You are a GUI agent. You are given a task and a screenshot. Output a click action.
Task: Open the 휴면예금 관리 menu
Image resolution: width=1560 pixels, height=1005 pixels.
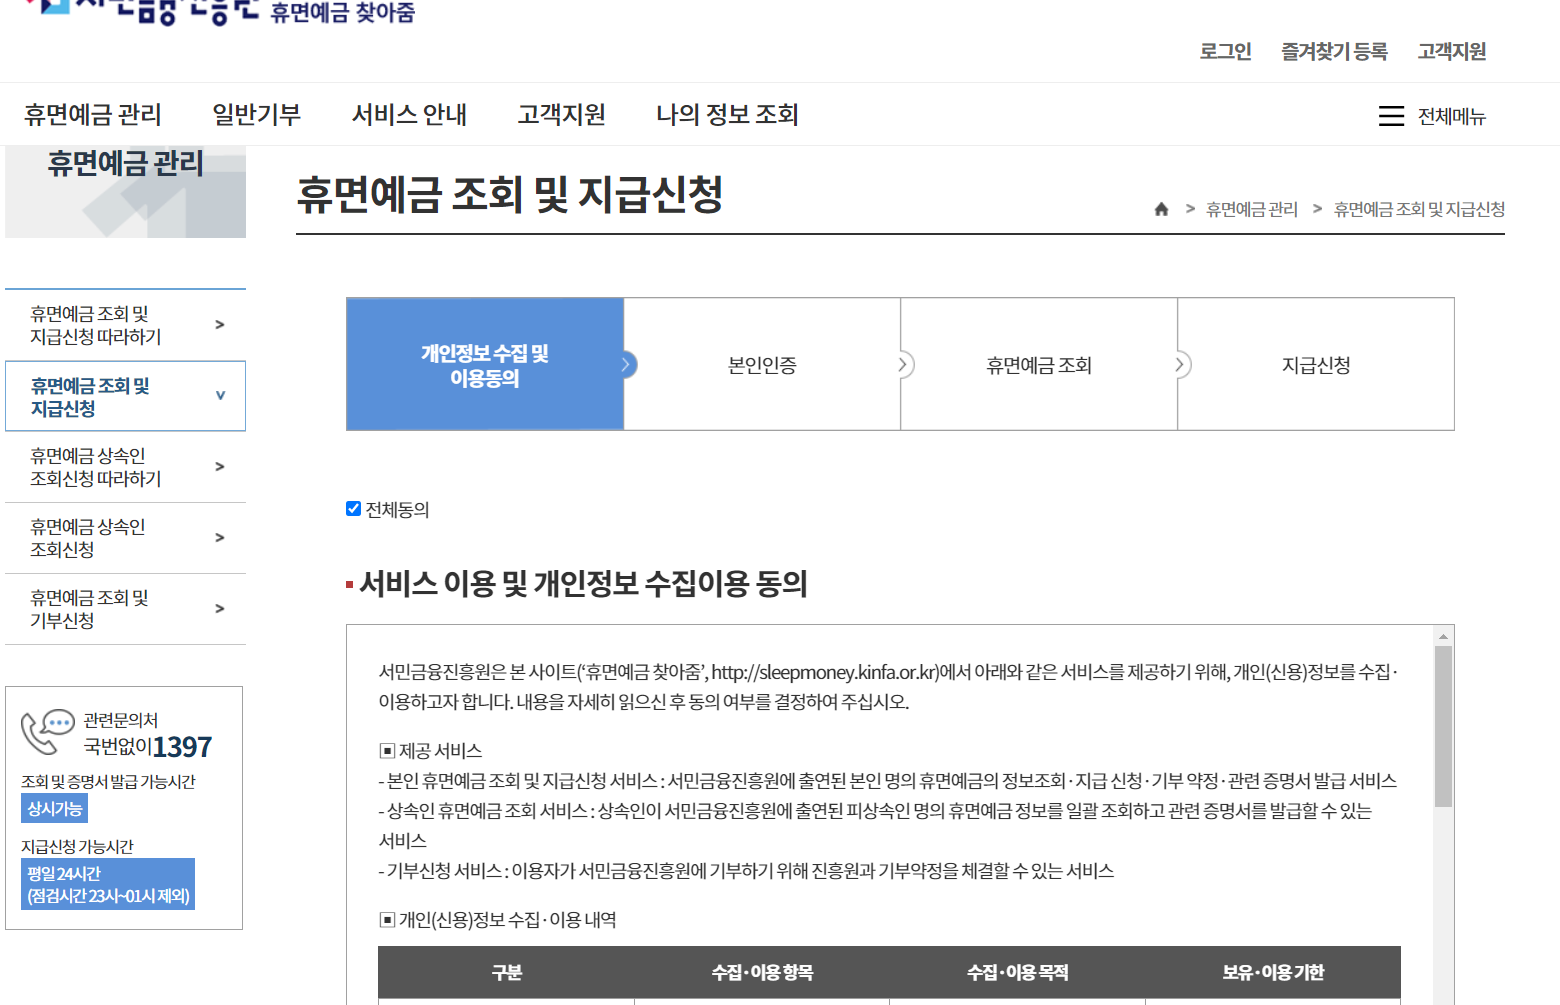click(92, 114)
